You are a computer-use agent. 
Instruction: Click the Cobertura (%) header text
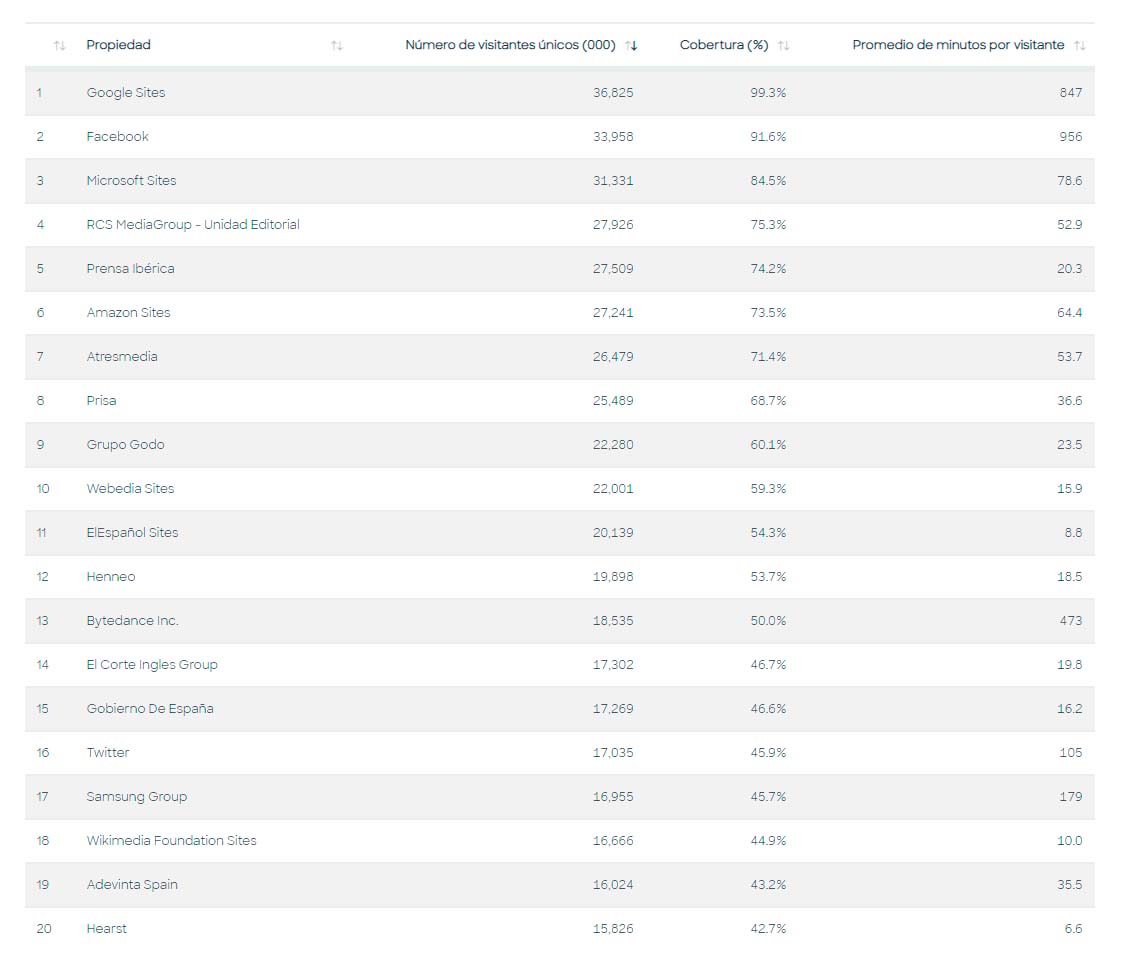724,45
